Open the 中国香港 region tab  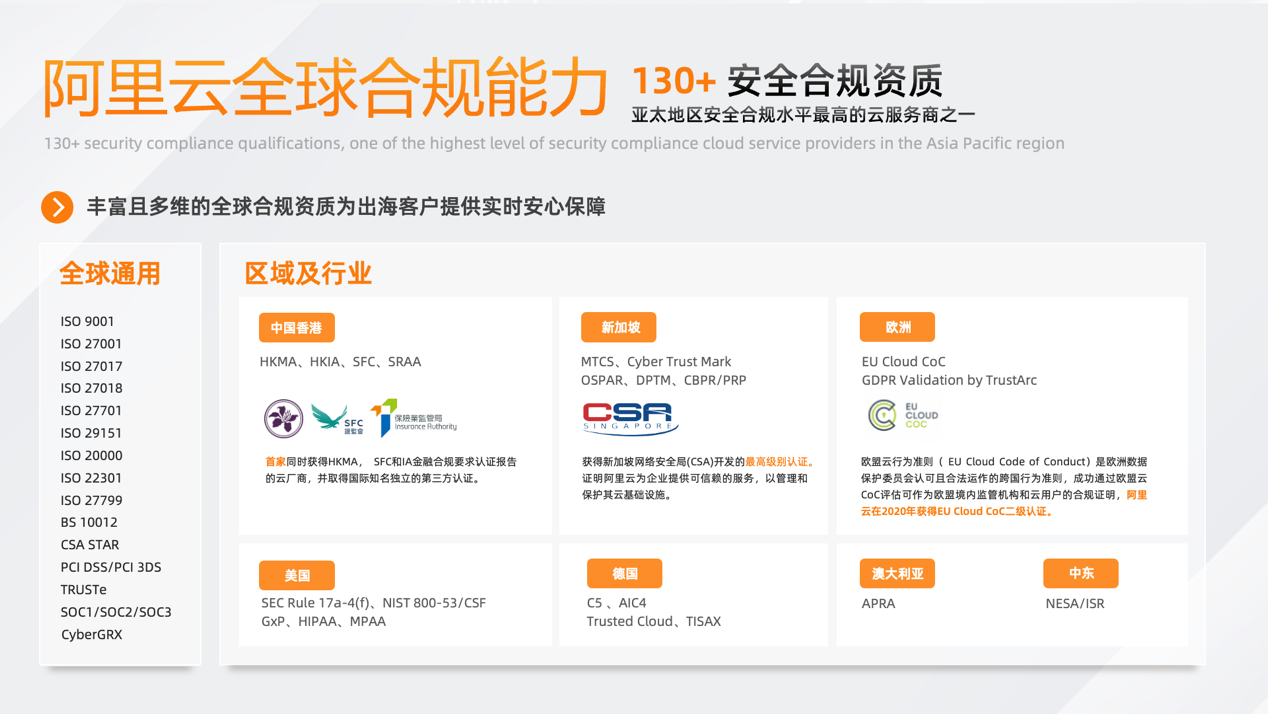pos(296,327)
